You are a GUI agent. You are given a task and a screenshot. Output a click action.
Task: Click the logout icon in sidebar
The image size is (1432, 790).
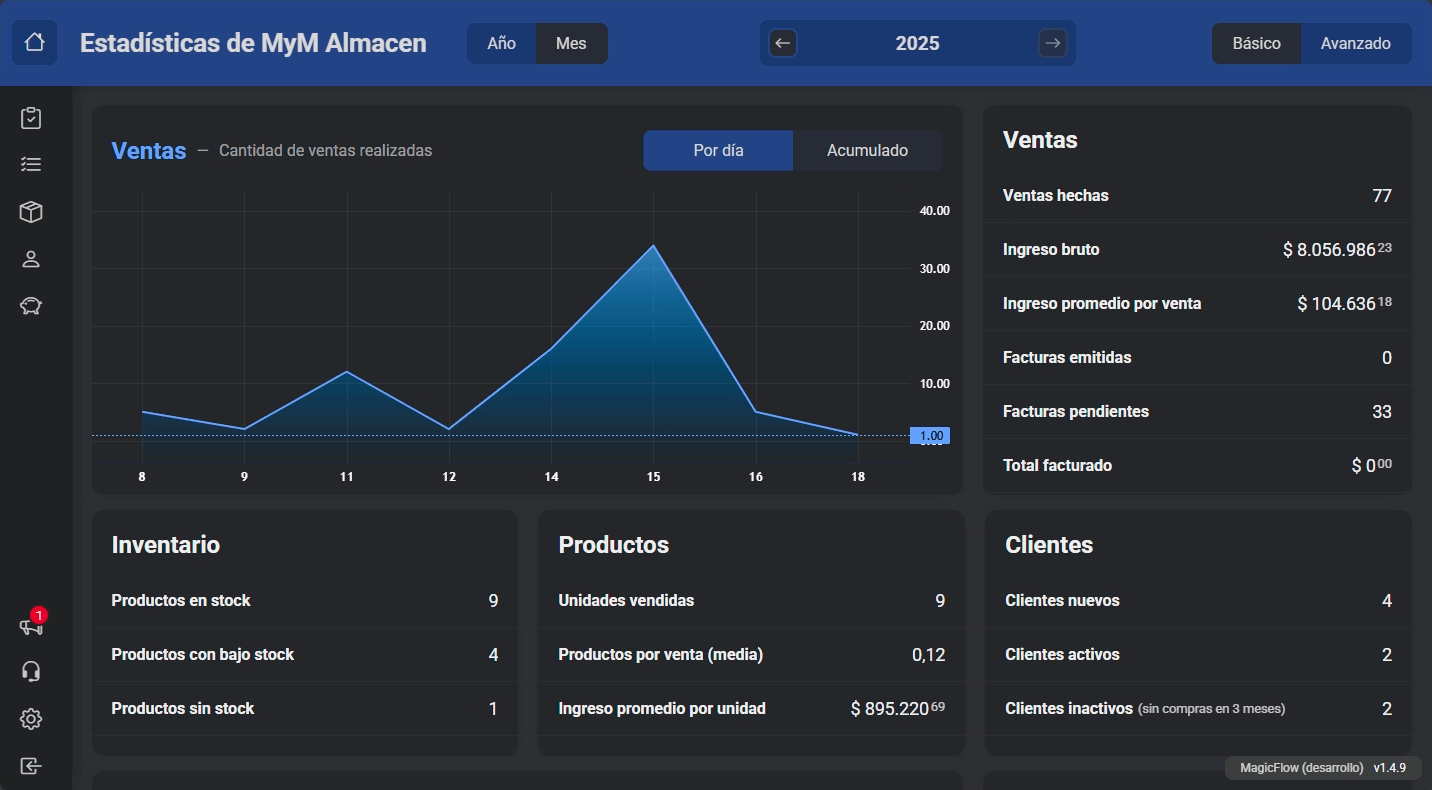pos(31,766)
